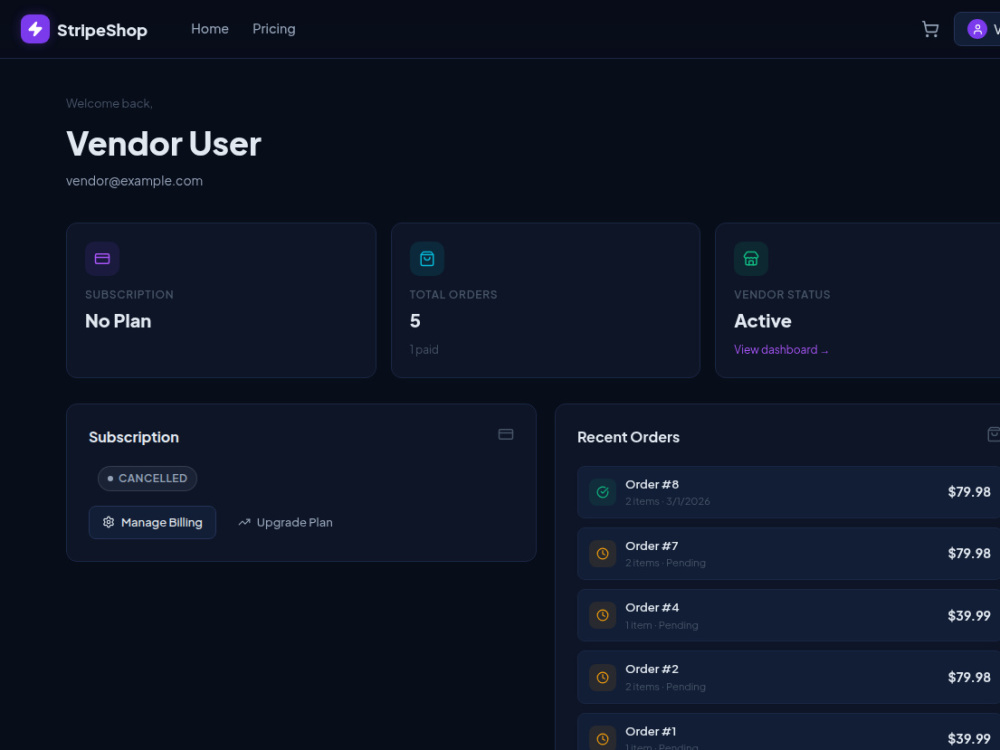
Task: Click the Recent Orders heading
Action: point(628,437)
